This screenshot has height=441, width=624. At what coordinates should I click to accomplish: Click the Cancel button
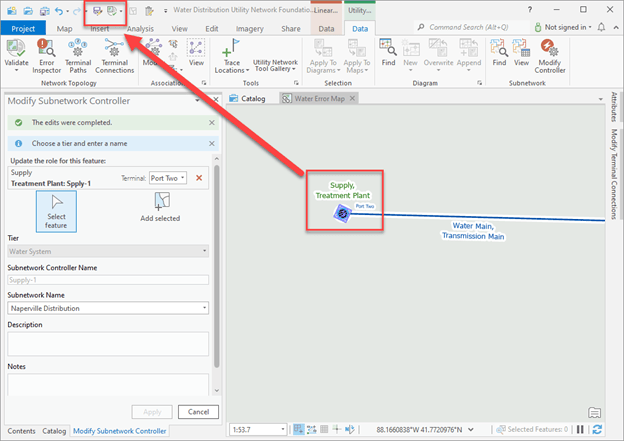(198, 412)
